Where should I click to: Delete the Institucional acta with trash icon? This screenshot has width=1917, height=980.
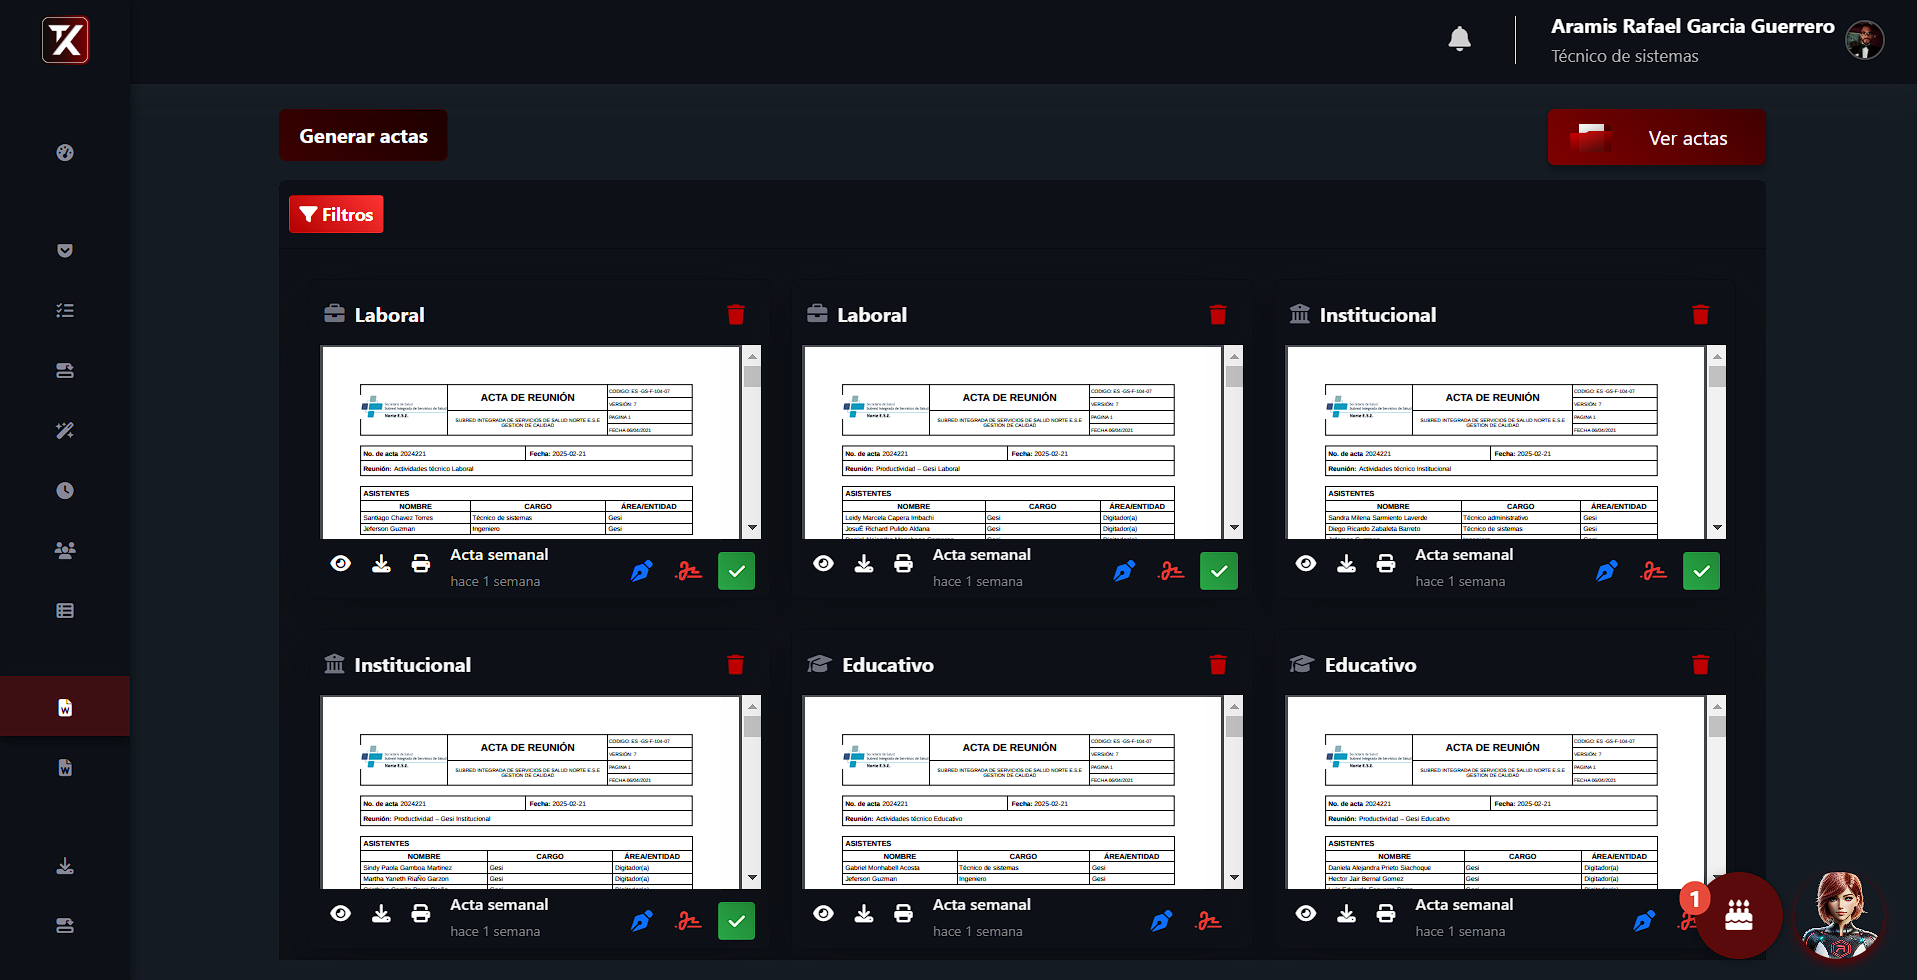coord(1701,314)
